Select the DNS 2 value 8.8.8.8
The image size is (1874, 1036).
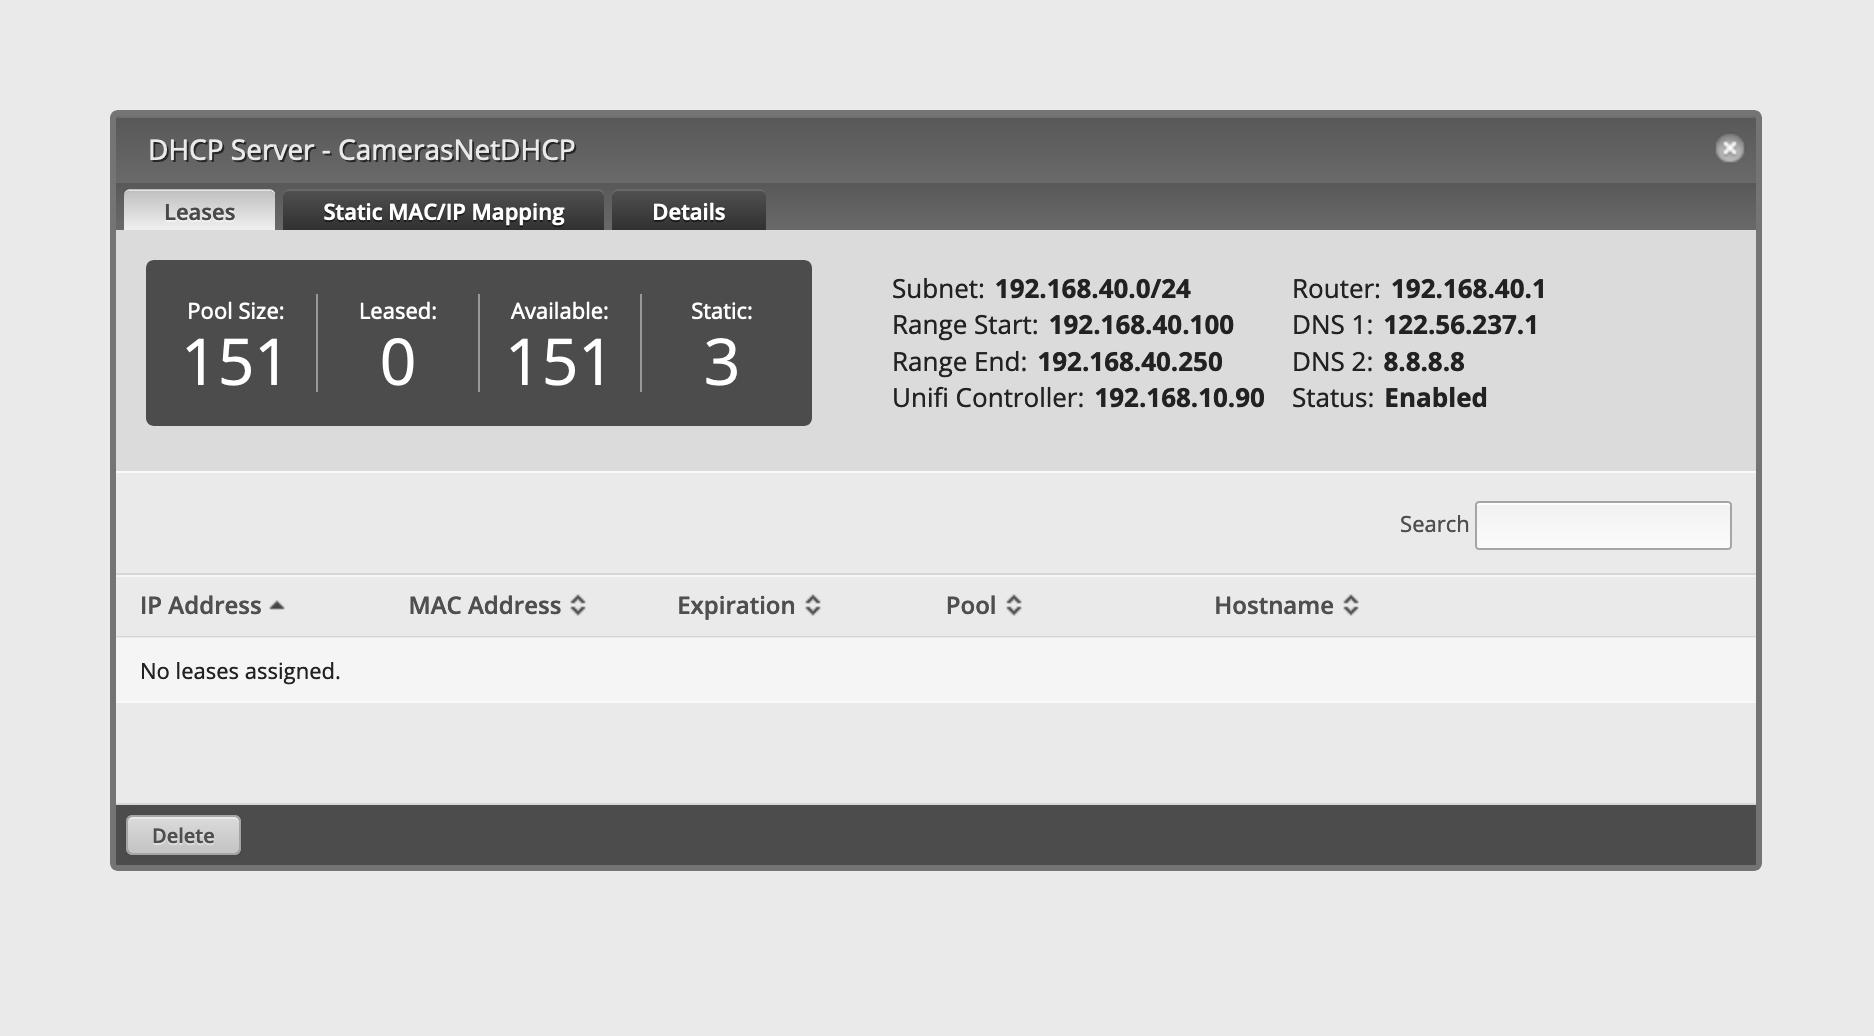coord(1424,362)
